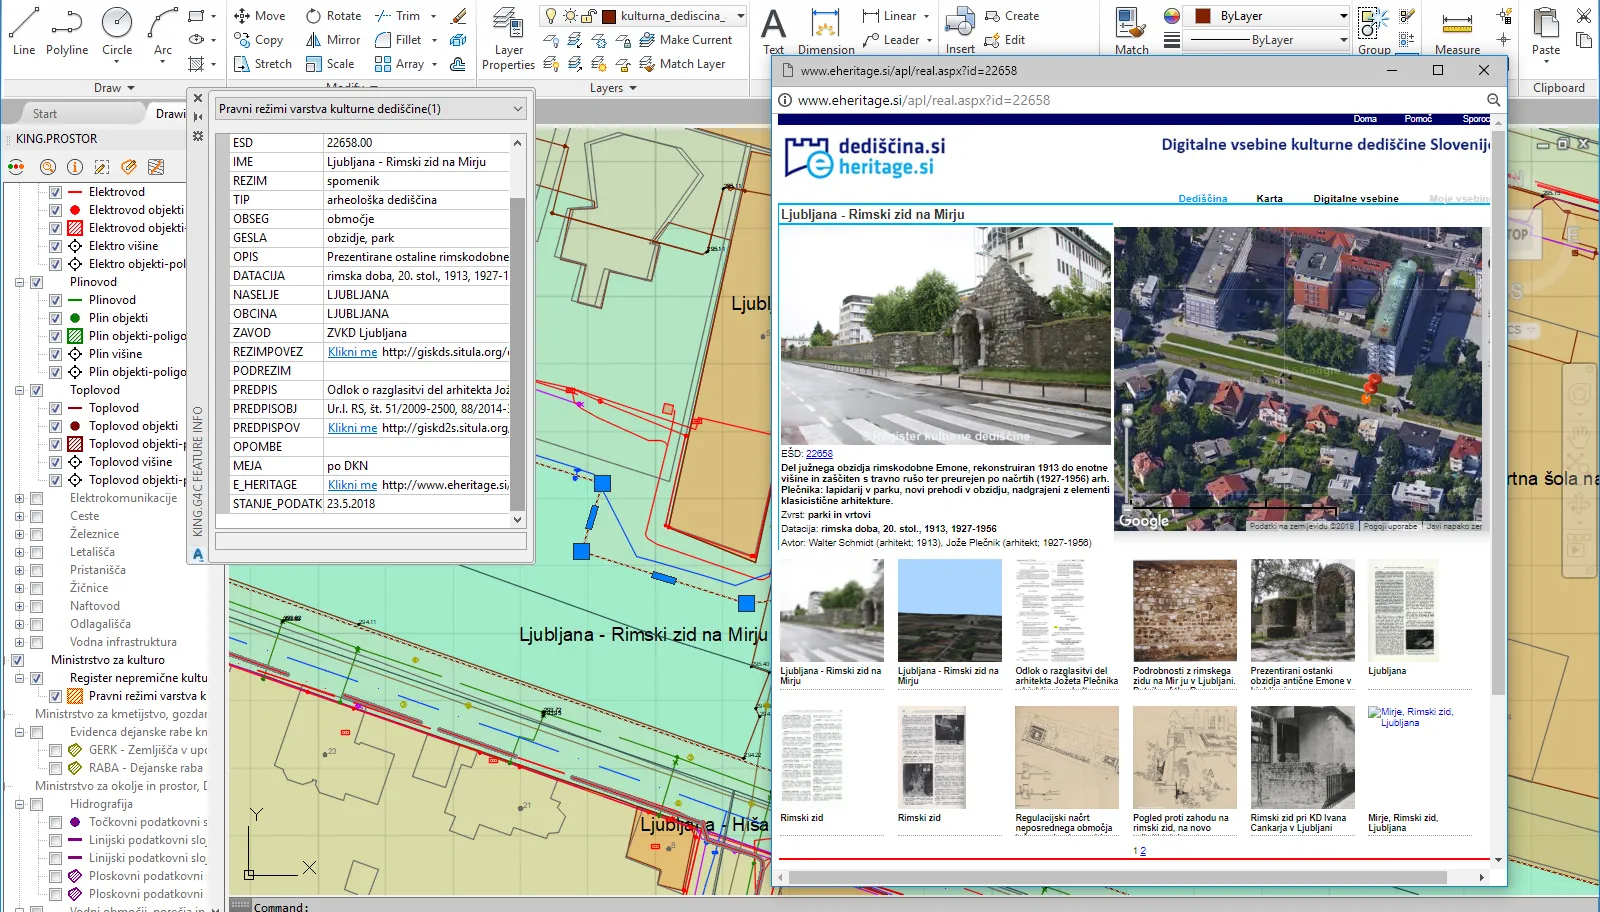Click the ByLayer color swatch
The height and width of the screenshot is (912, 1600).
coord(1203,16)
